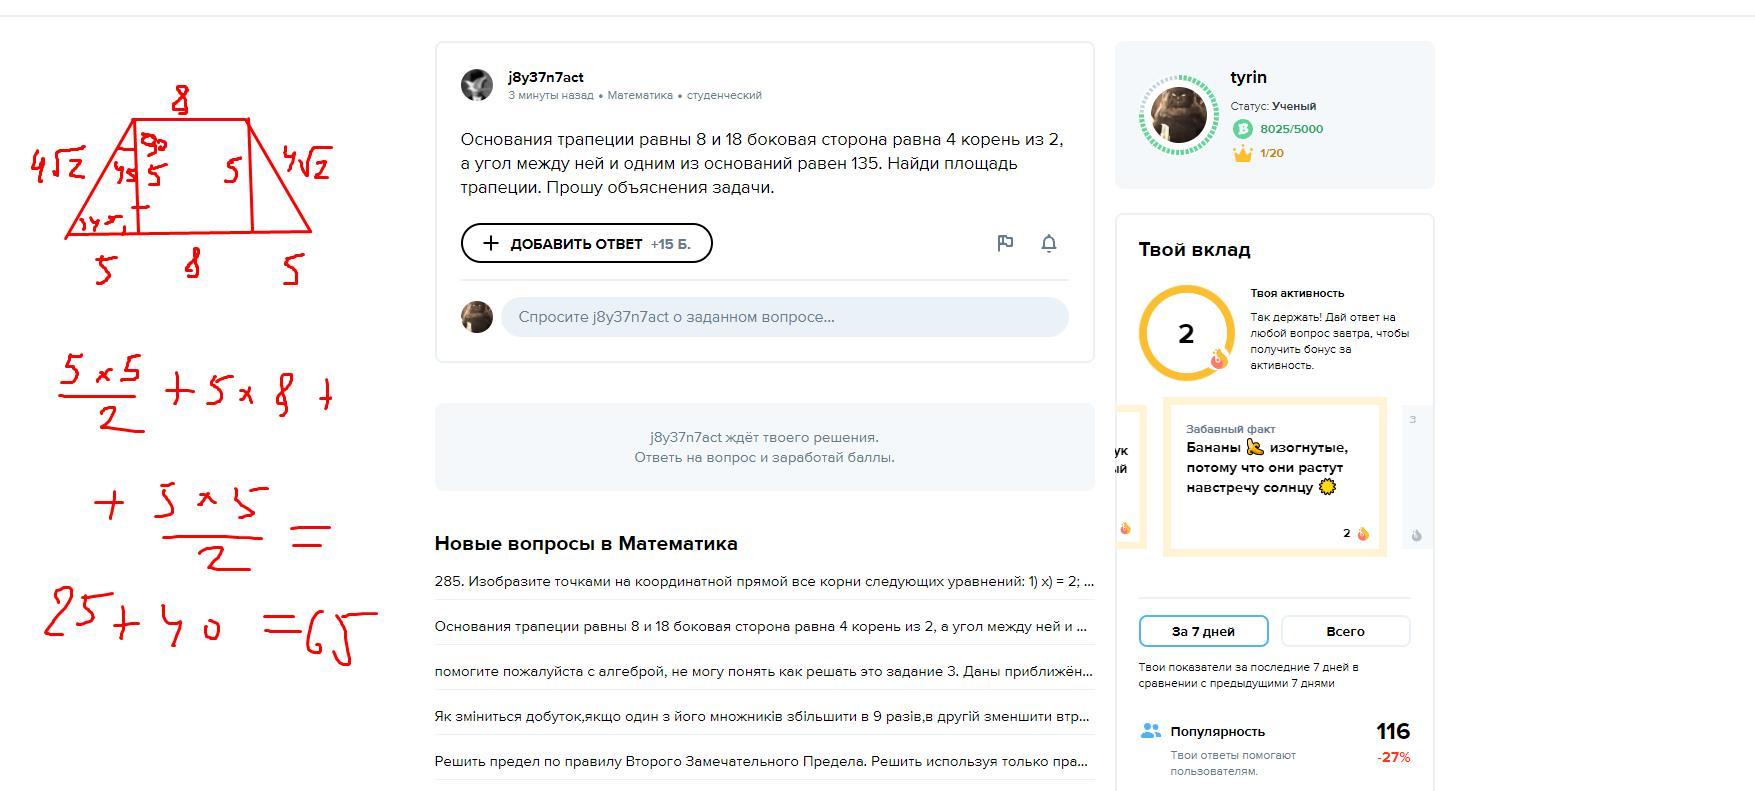This screenshot has width=1755, height=791.
Task: Click the flame icon on banana fact card
Action: (1363, 534)
